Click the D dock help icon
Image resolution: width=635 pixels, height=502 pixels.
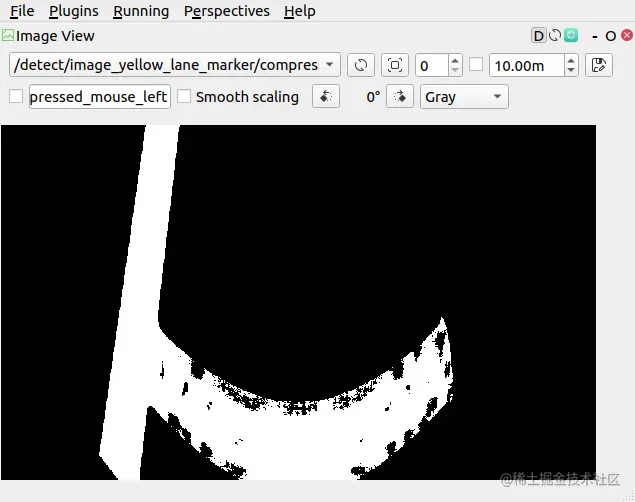(x=539, y=36)
